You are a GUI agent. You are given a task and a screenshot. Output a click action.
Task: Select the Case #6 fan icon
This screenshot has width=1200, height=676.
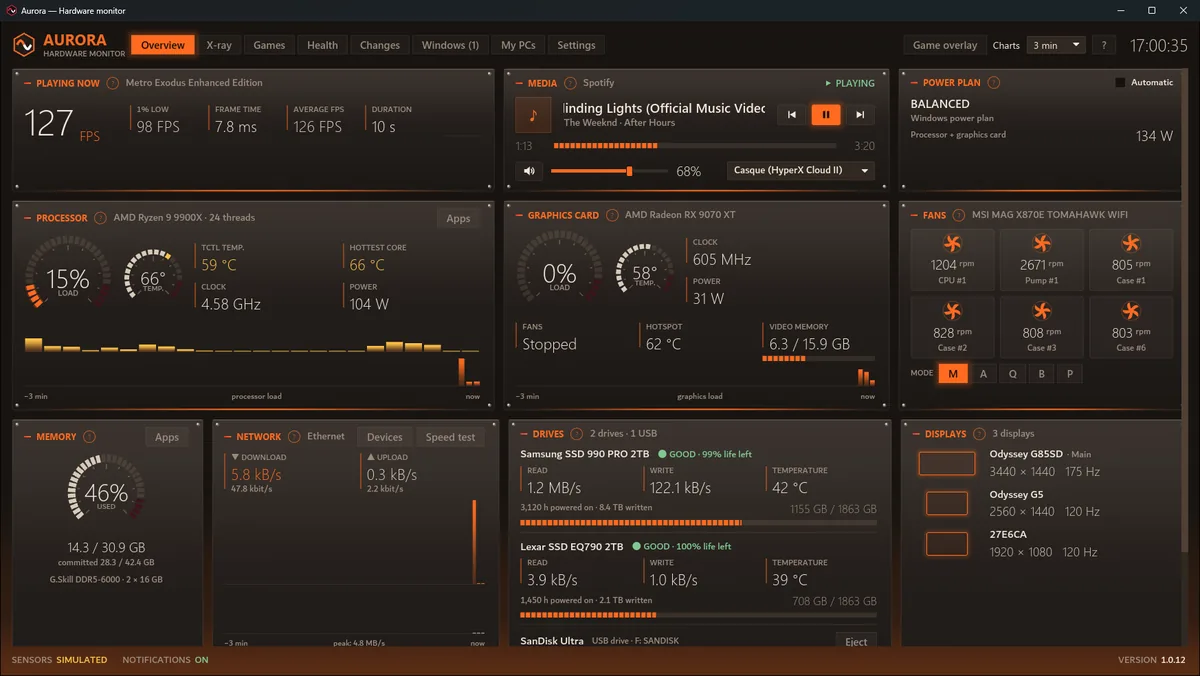(x=1130, y=311)
